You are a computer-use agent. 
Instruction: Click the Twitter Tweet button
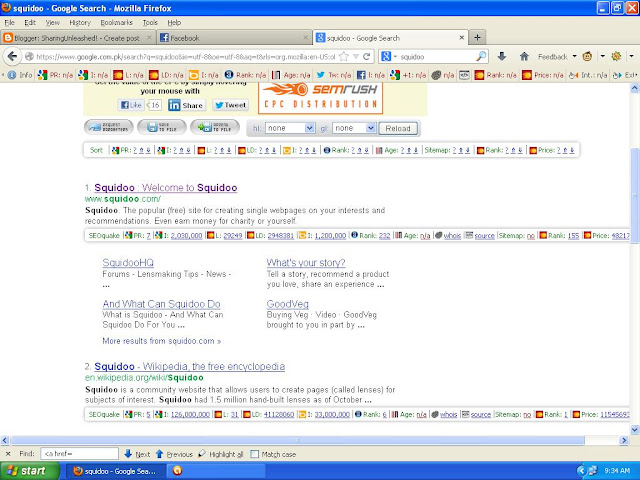pos(230,105)
